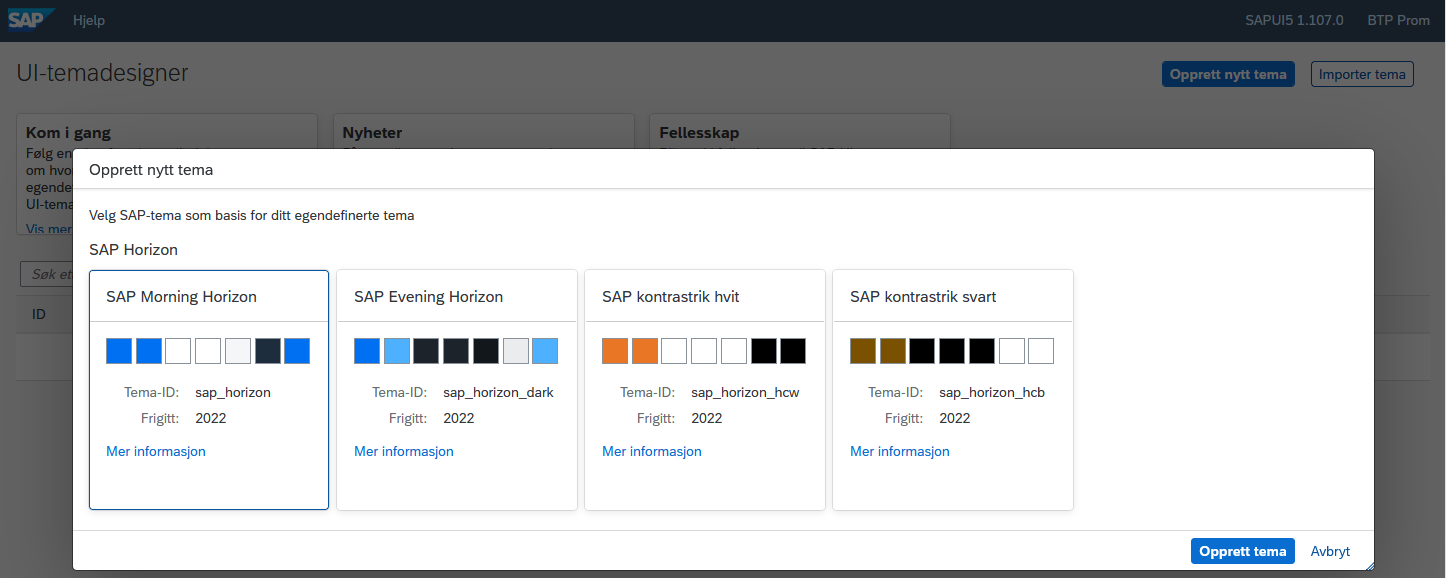This screenshot has height=578, width=1446.
Task: Click the orange swatch of kontrastrik hvit
Action: click(x=613, y=350)
